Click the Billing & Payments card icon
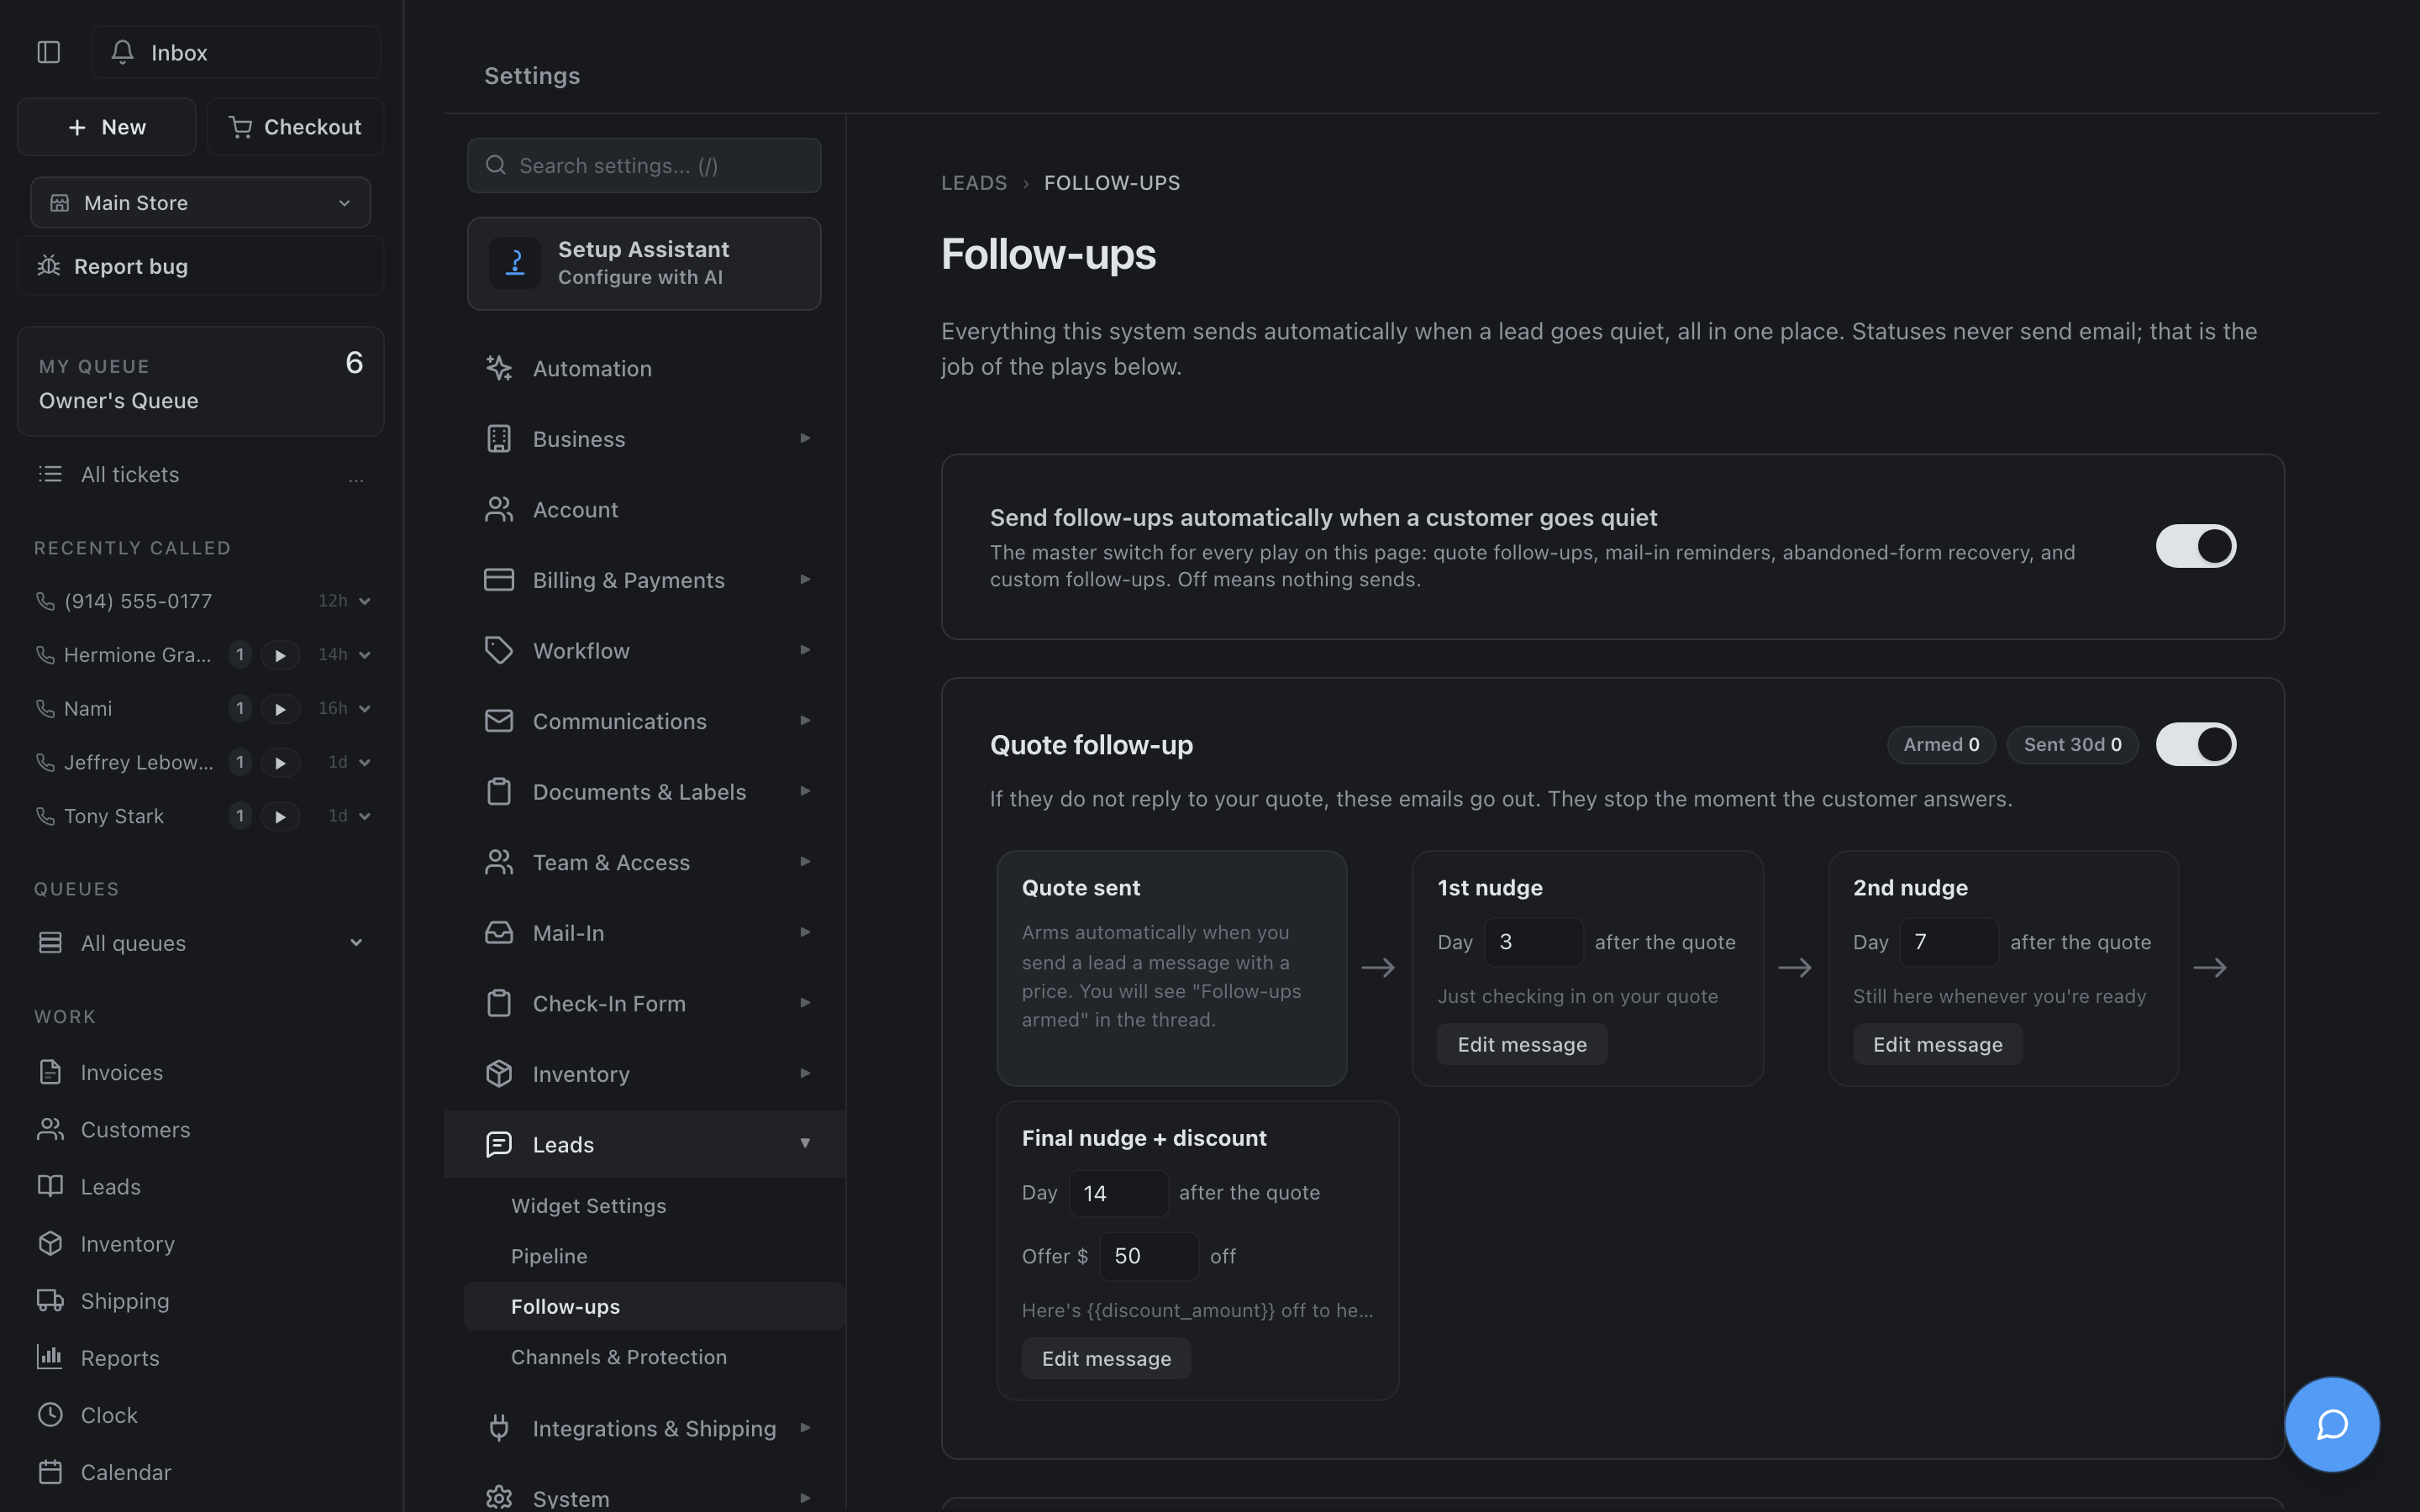 (499, 580)
